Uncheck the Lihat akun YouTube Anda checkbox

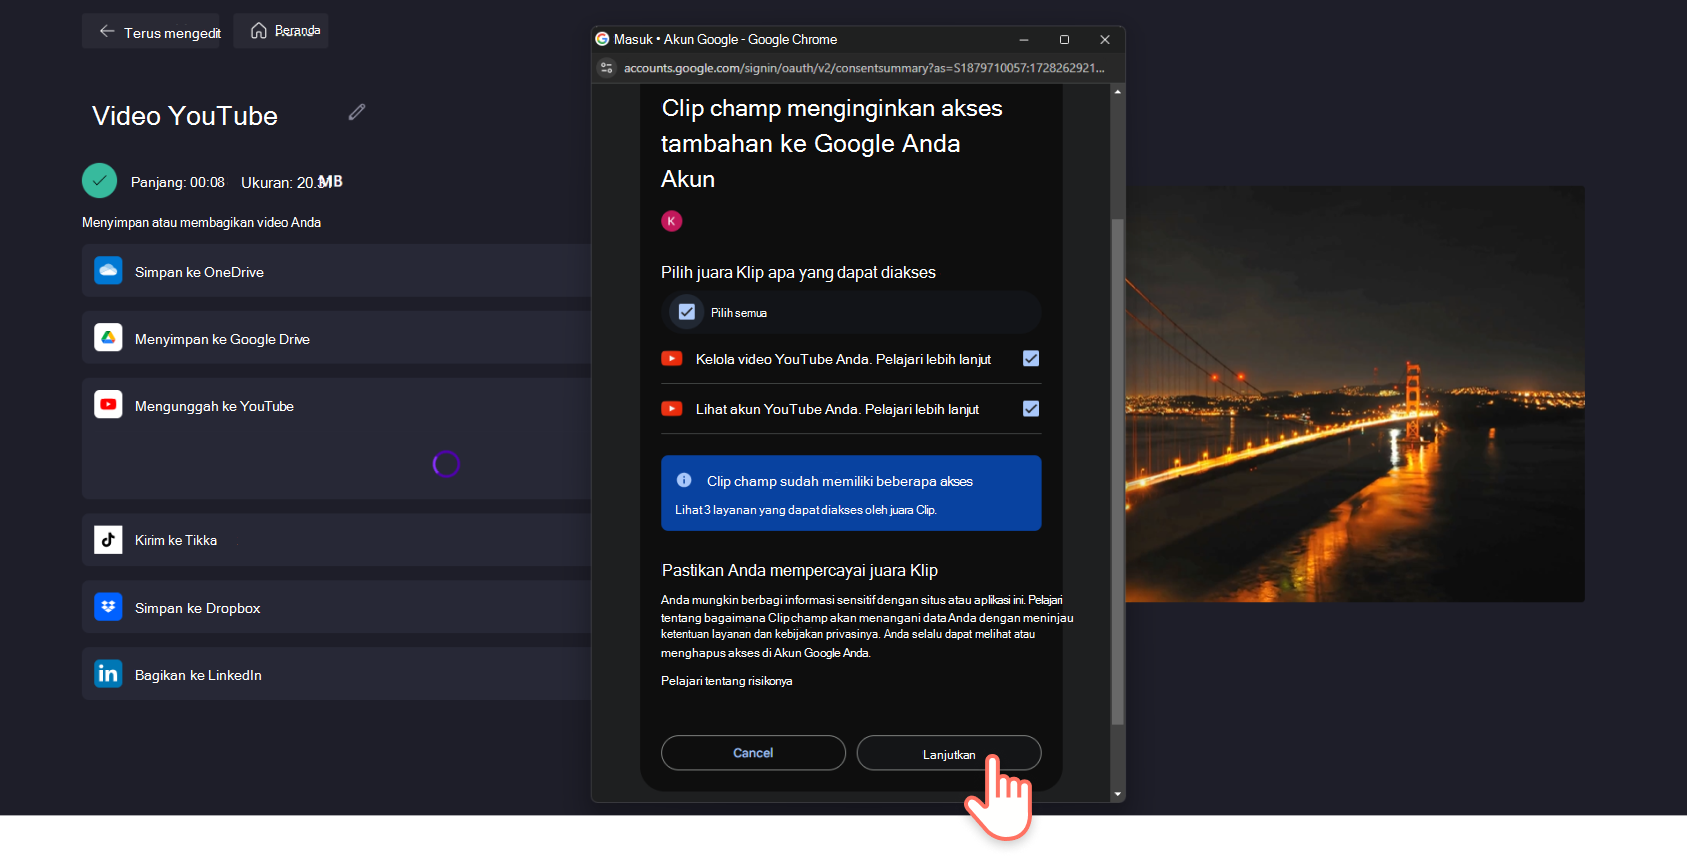(x=1031, y=409)
